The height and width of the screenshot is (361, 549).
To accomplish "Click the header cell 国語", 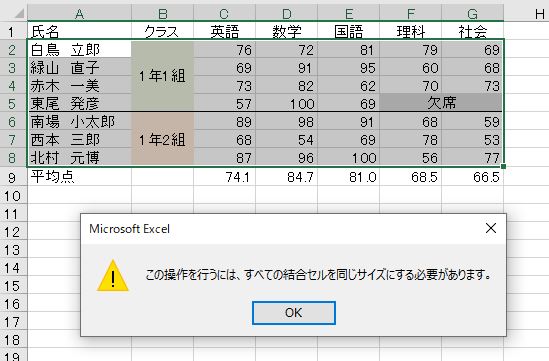I will 348,32.
